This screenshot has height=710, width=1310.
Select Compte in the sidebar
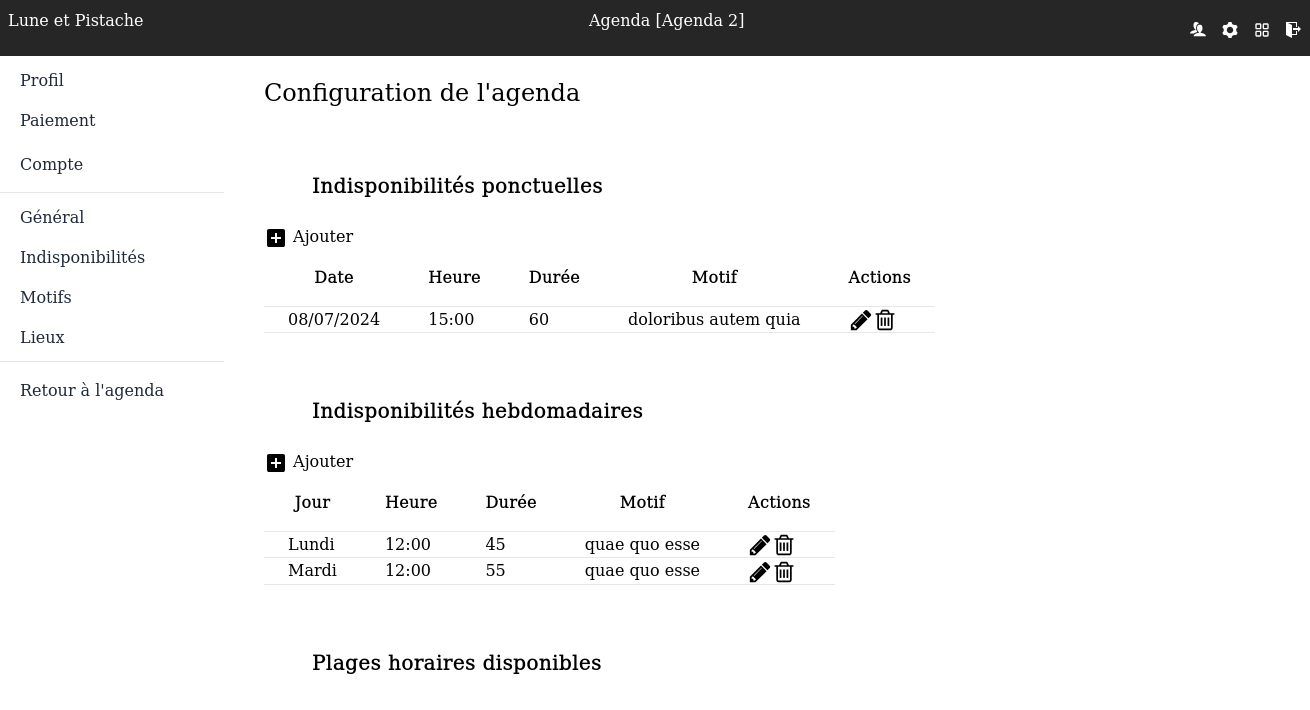(52, 164)
